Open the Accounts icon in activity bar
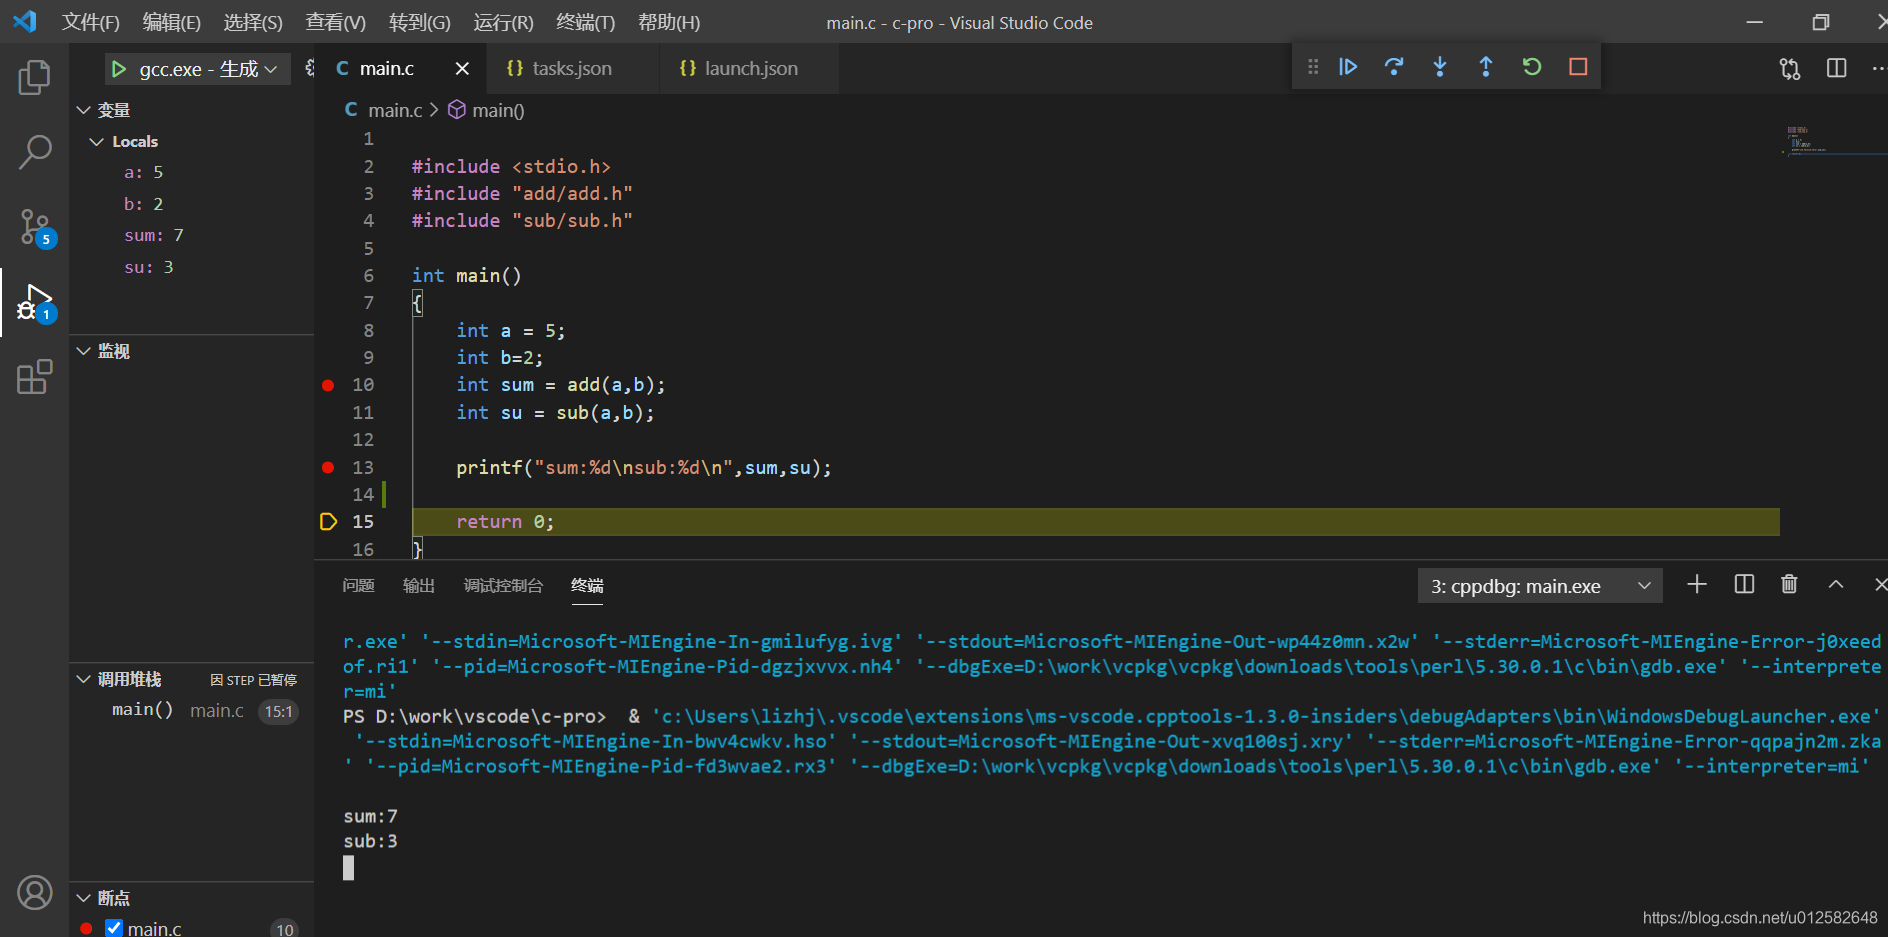Image resolution: width=1888 pixels, height=937 pixels. pyautogui.click(x=34, y=892)
